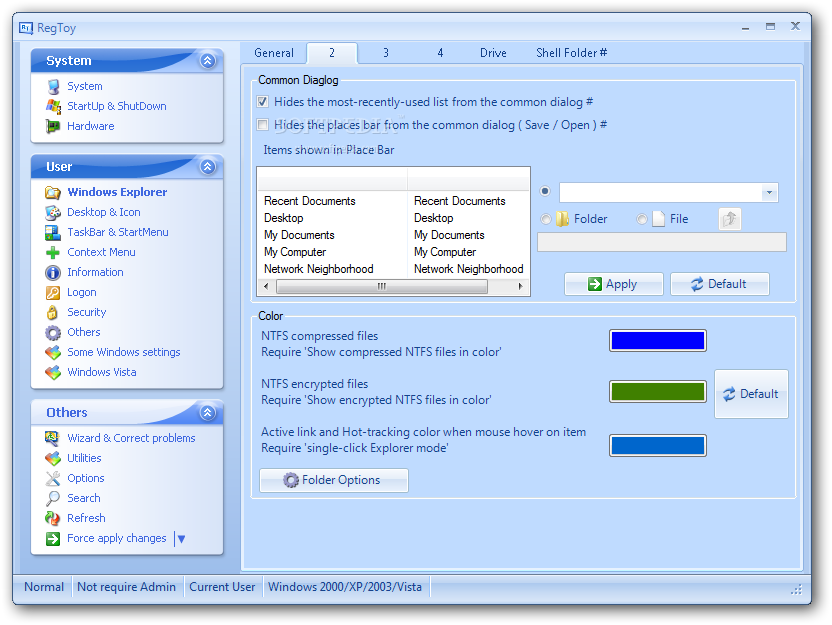Click the Some Windows settings icon
Viewport: 832px width, 625px height.
point(53,352)
